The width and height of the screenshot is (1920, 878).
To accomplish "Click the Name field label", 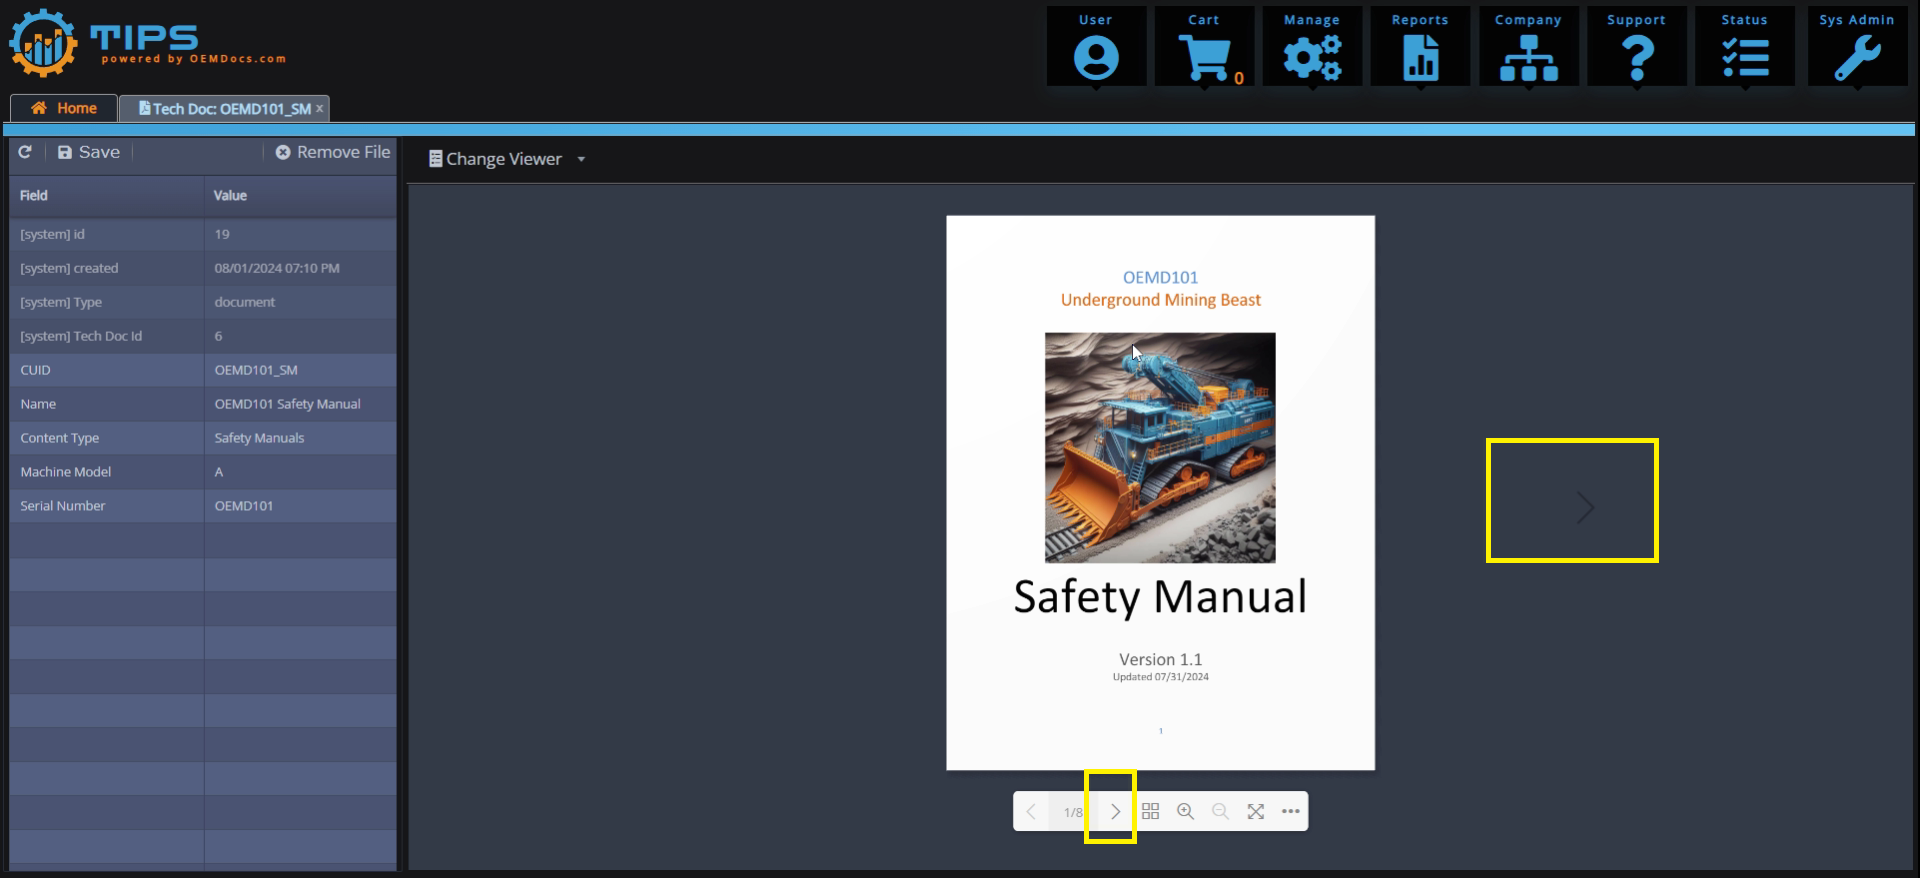I will pyautogui.click(x=38, y=404).
